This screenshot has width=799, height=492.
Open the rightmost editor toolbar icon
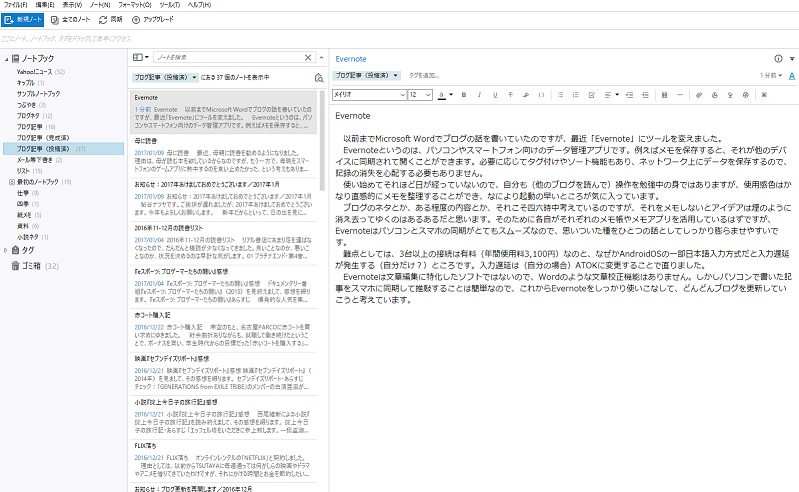pos(764,95)
